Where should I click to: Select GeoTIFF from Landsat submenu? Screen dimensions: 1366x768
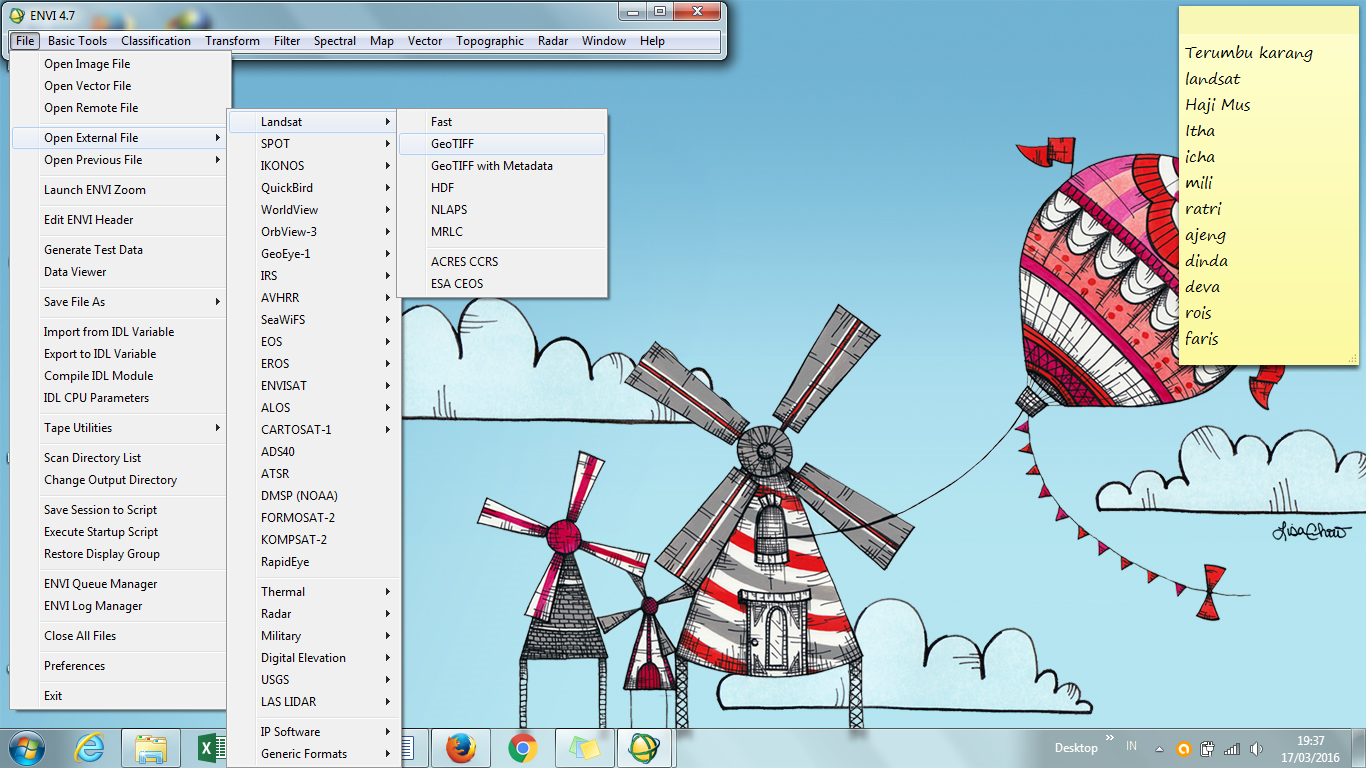click(x=502, y=144)
